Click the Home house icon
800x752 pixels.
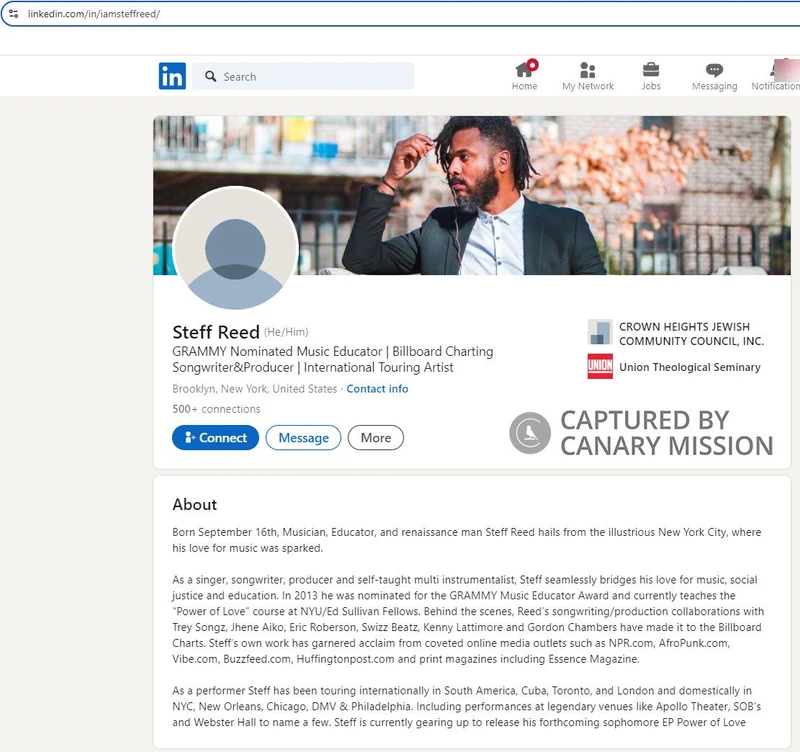(x=524, y=69)
